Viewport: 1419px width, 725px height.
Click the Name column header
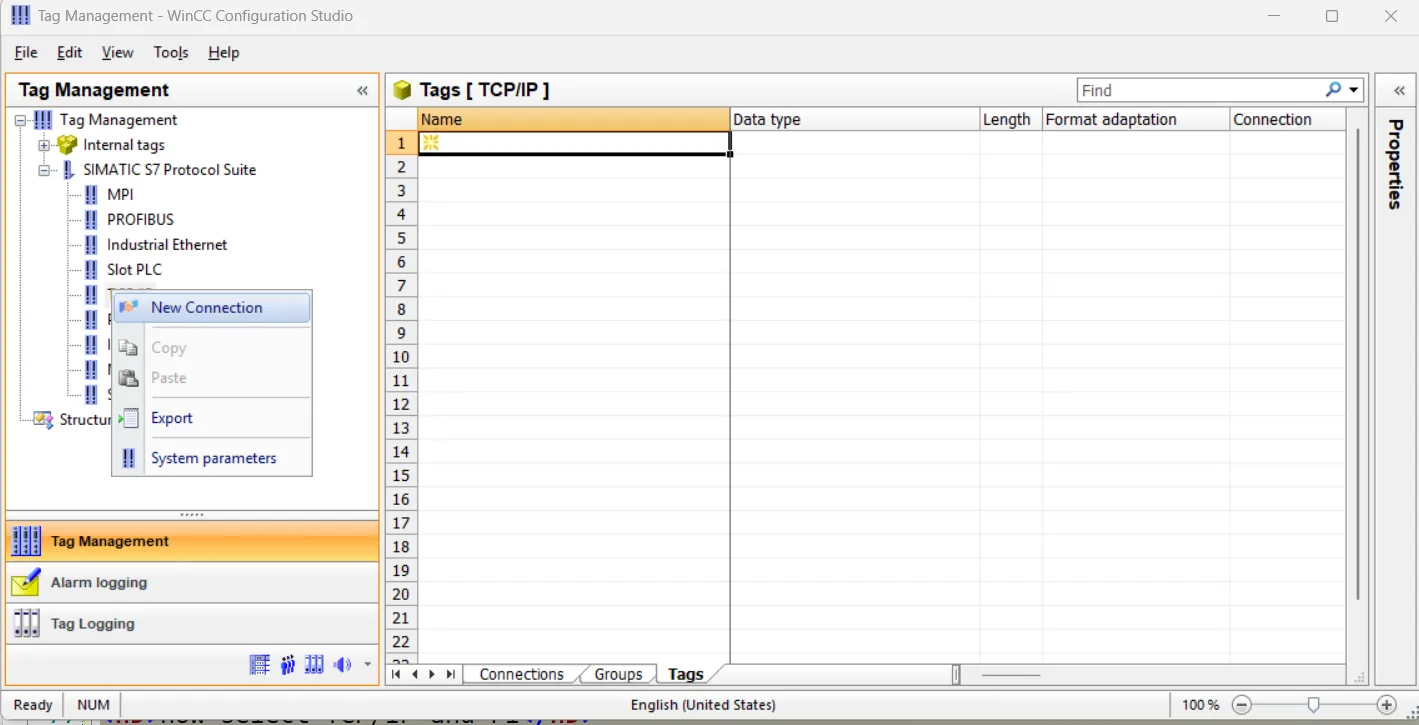(x=574, y=119)
